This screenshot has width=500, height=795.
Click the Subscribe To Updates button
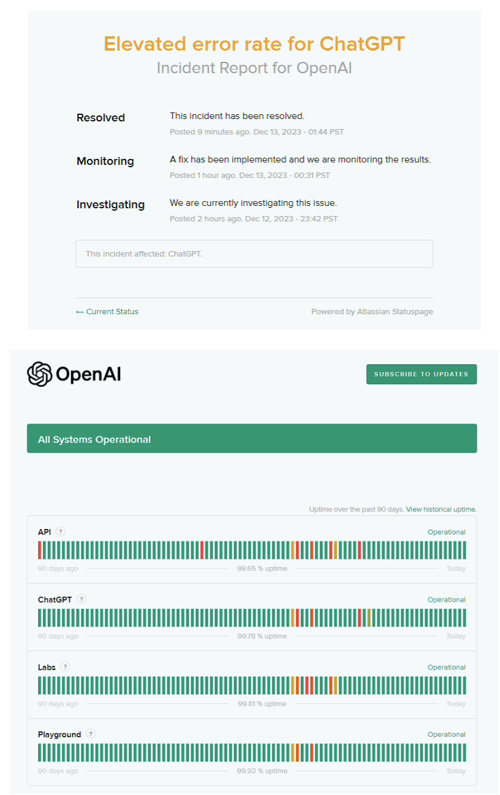coord(421,374)
